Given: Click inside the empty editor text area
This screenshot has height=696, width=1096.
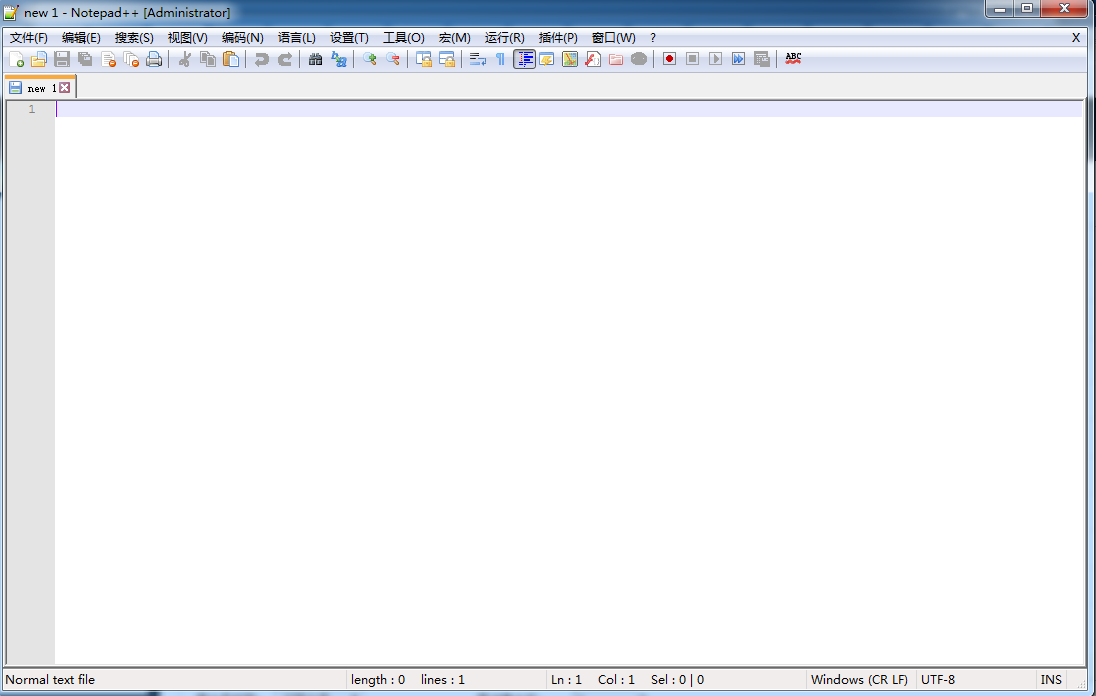Looking at the screenshot, I should pyautogui.click(x=569, y=384).
